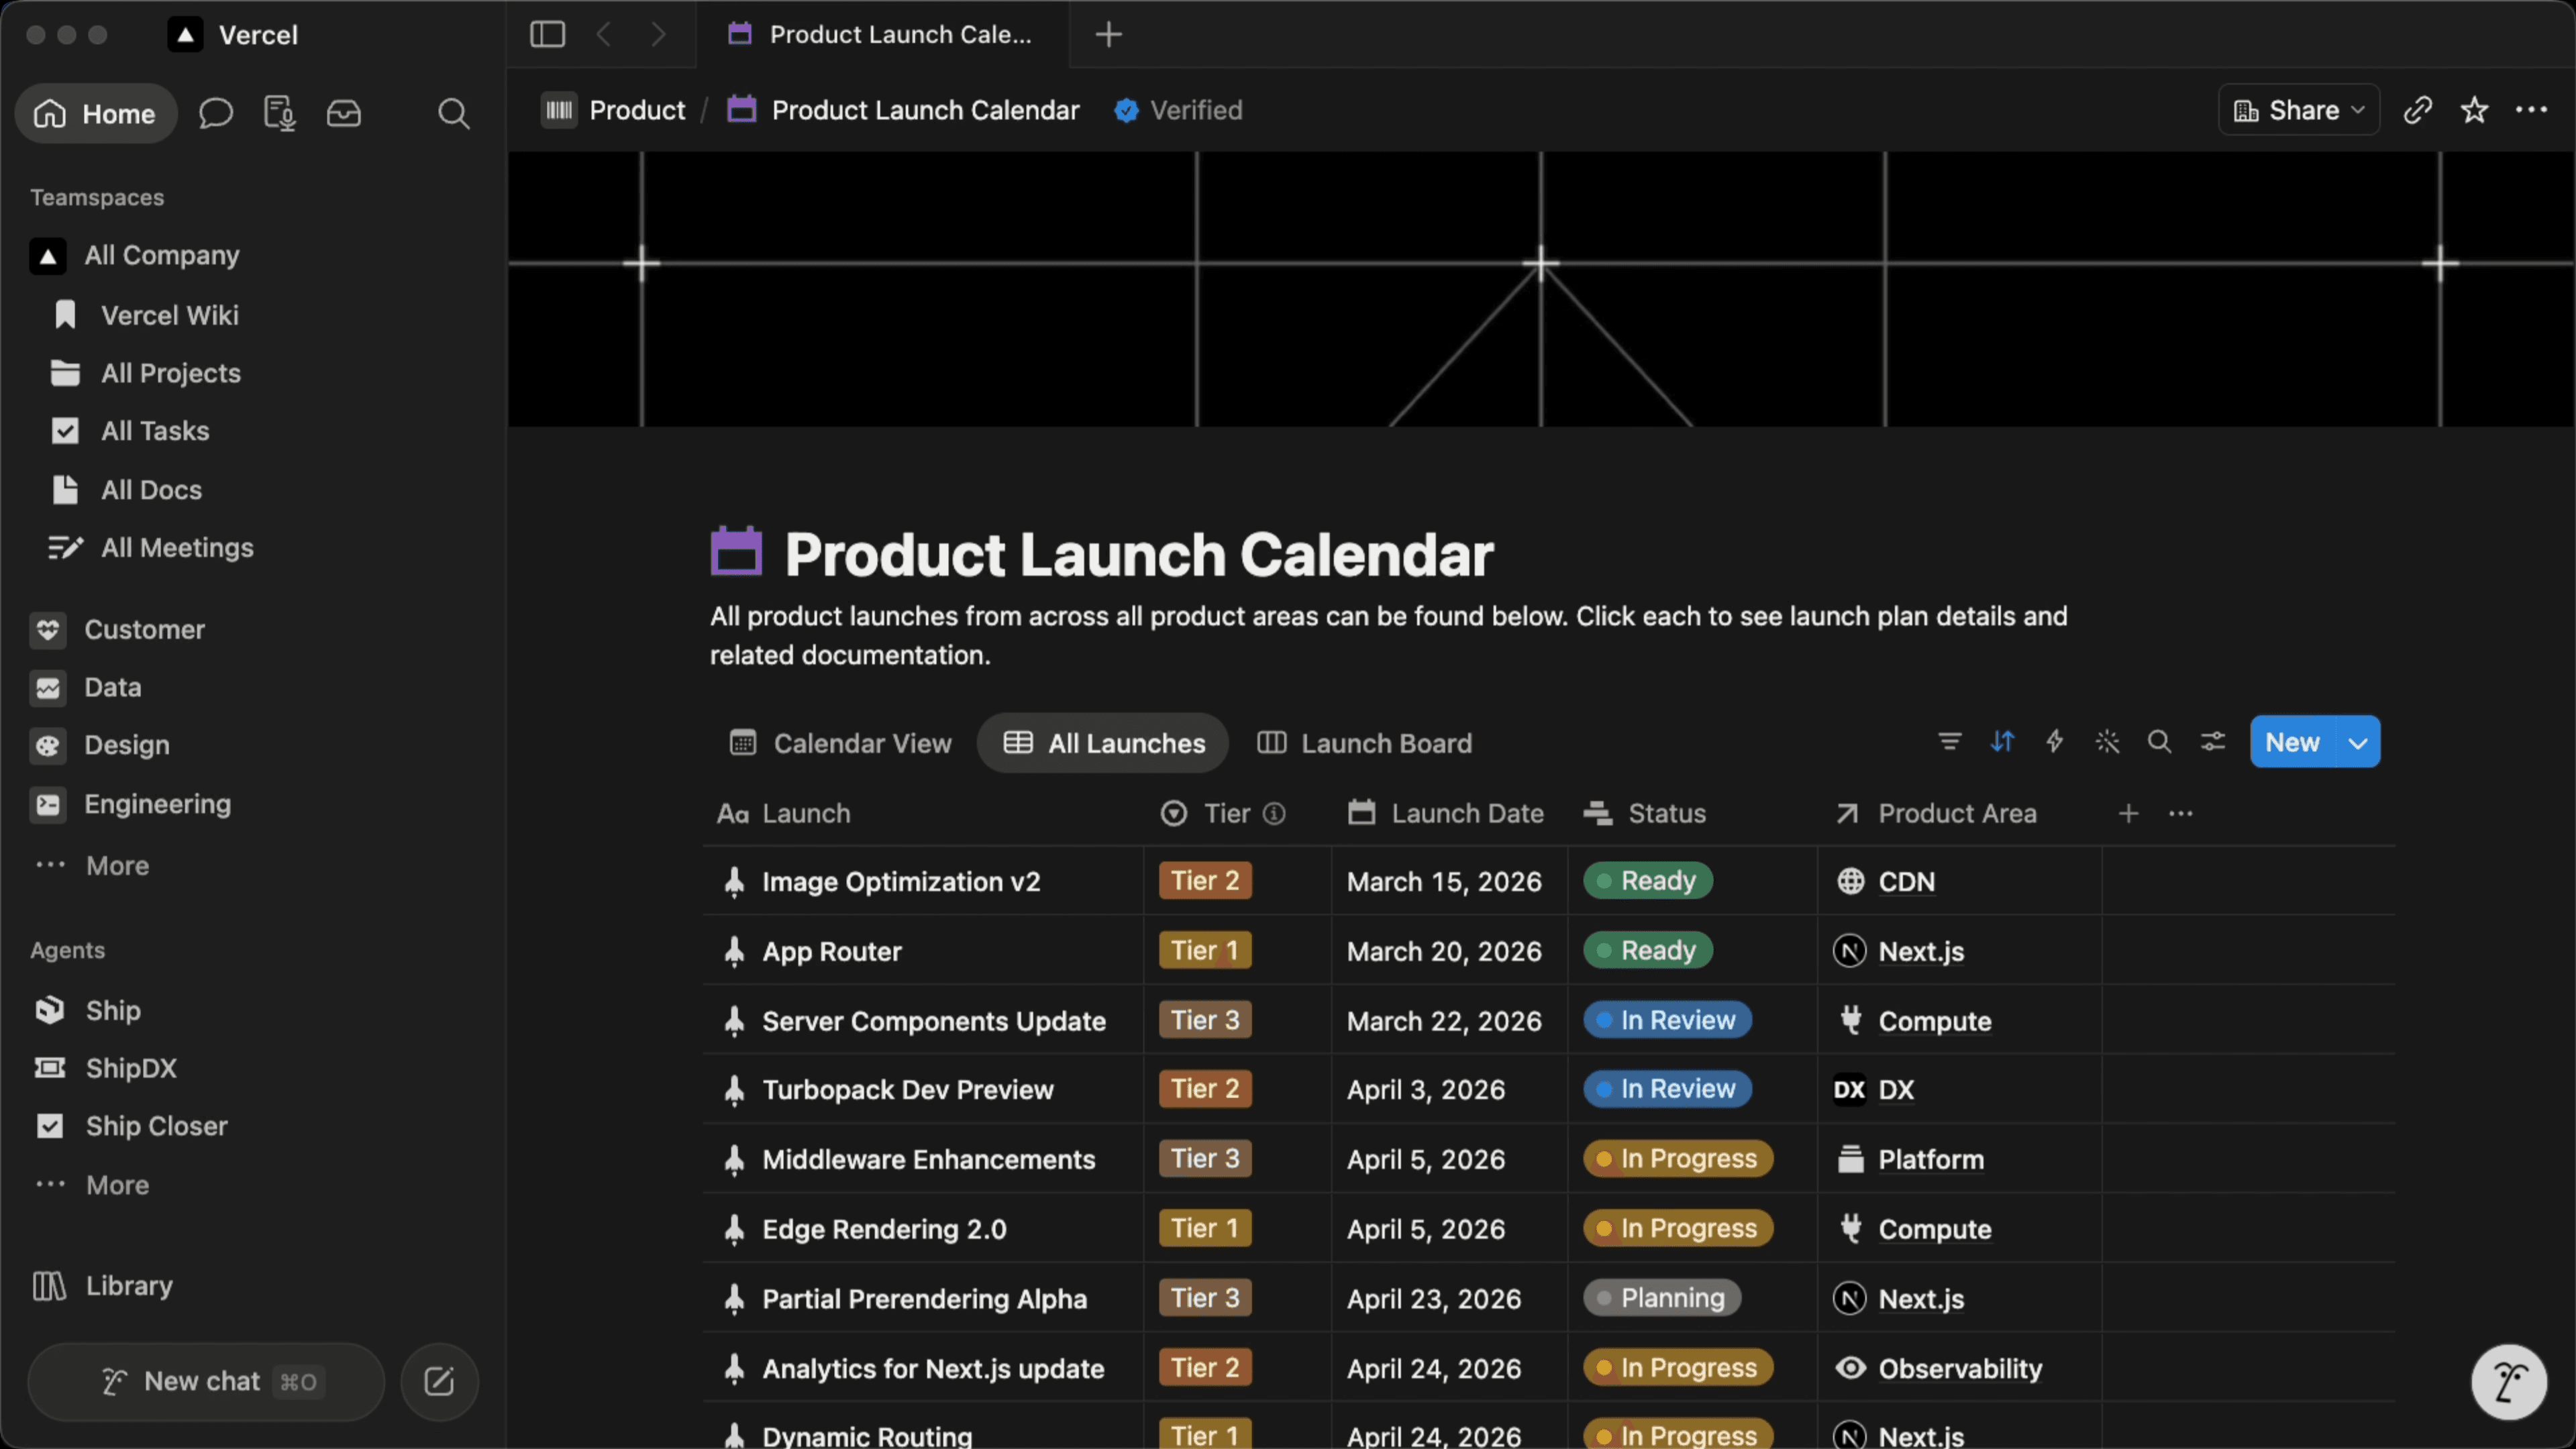
Task: Open Image Optimization v2 rocket icon
Action: click(734, 881)
